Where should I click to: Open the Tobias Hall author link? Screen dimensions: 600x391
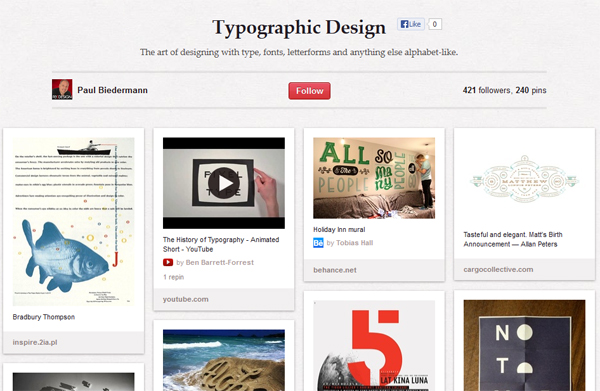(x=354, y=243)
